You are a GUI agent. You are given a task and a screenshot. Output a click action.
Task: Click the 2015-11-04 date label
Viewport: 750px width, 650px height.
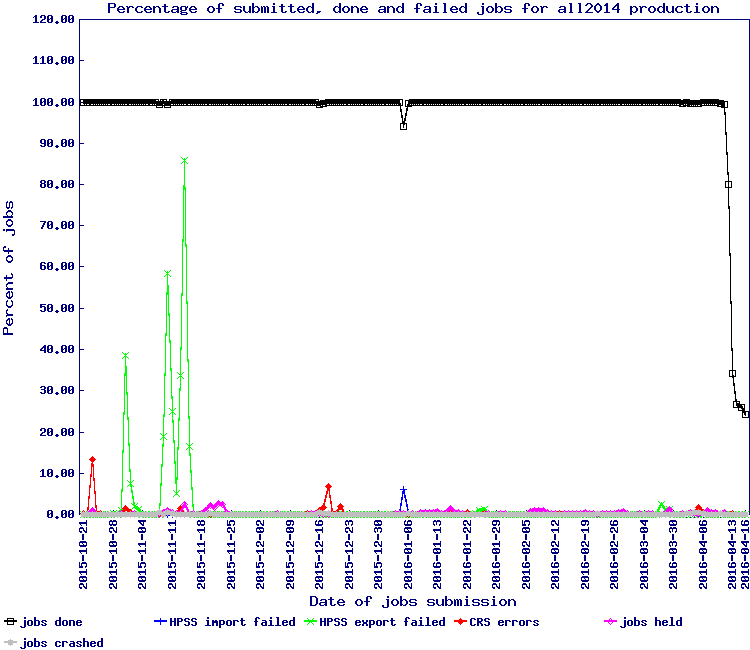142,555
